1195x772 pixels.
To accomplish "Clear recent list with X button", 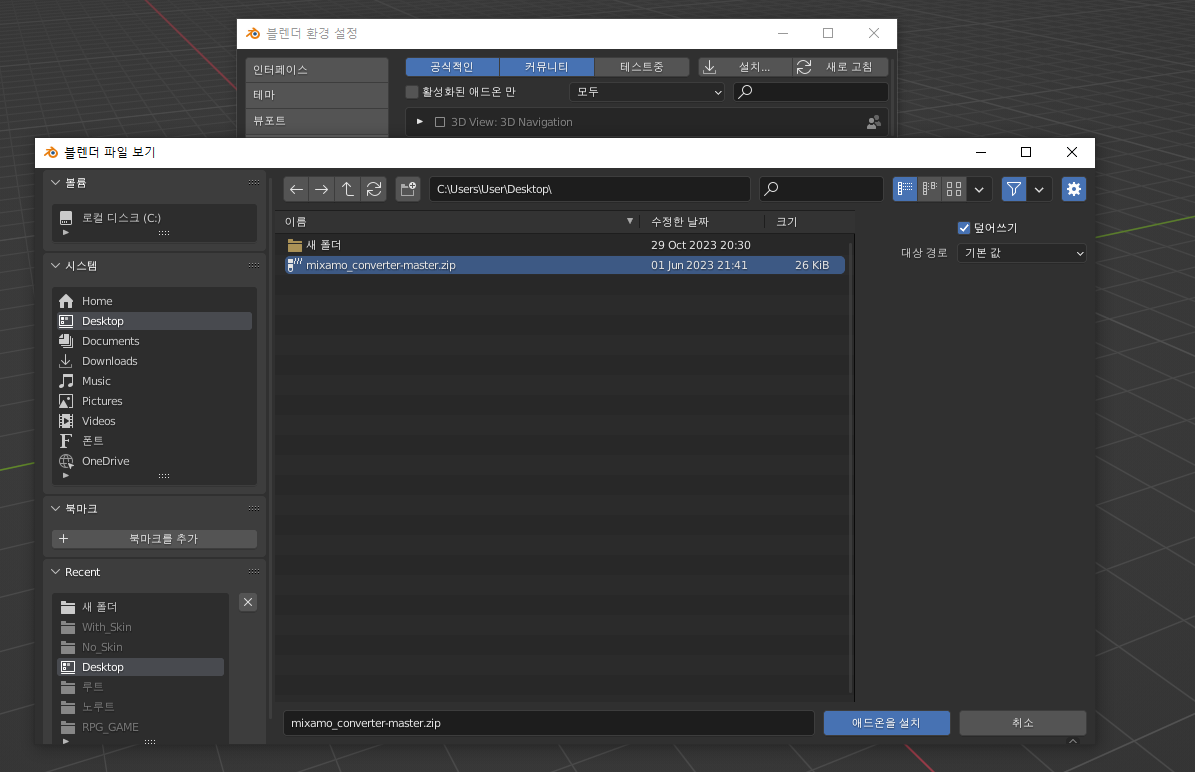I will click(248, 602).
